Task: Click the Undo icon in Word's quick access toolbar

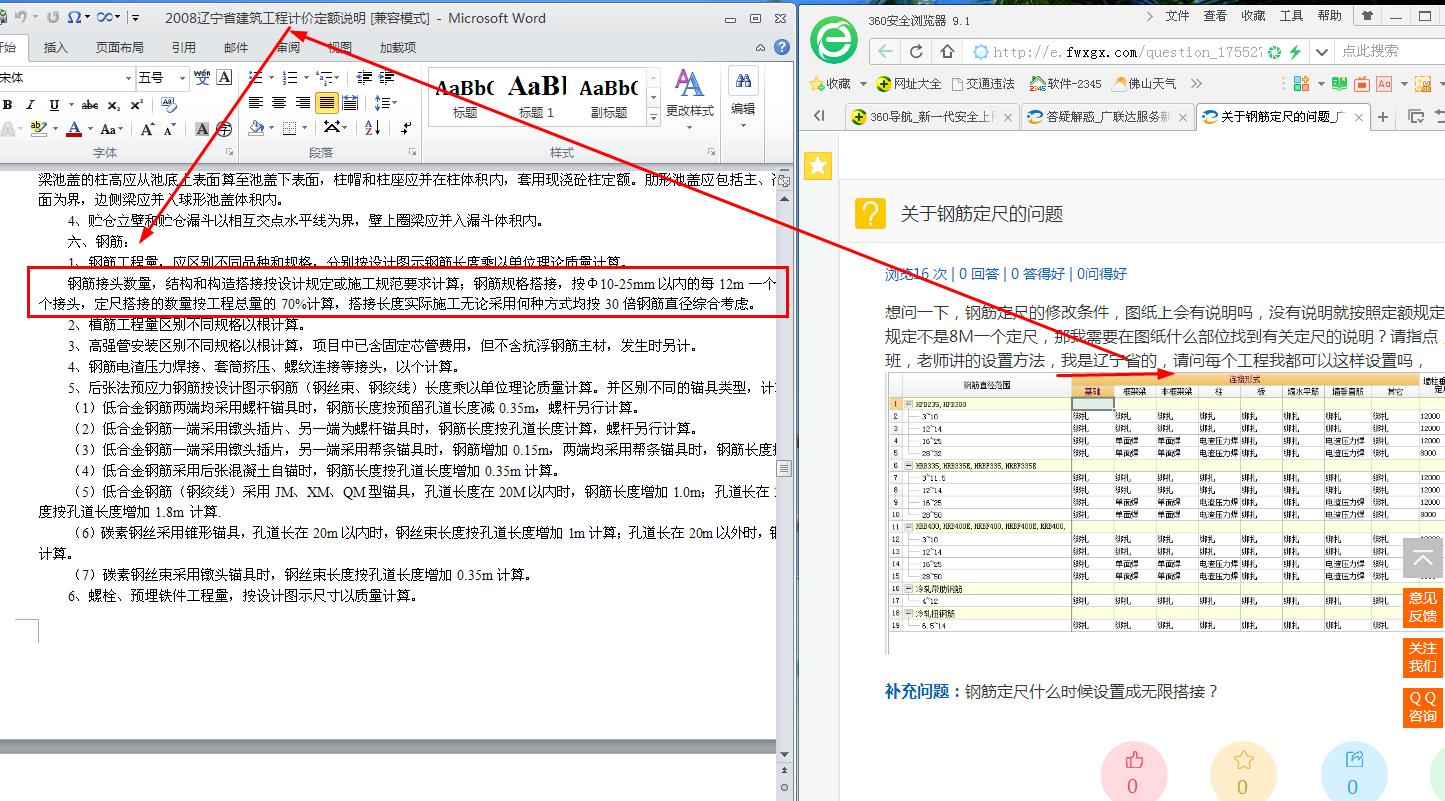Action: point(22,18)
